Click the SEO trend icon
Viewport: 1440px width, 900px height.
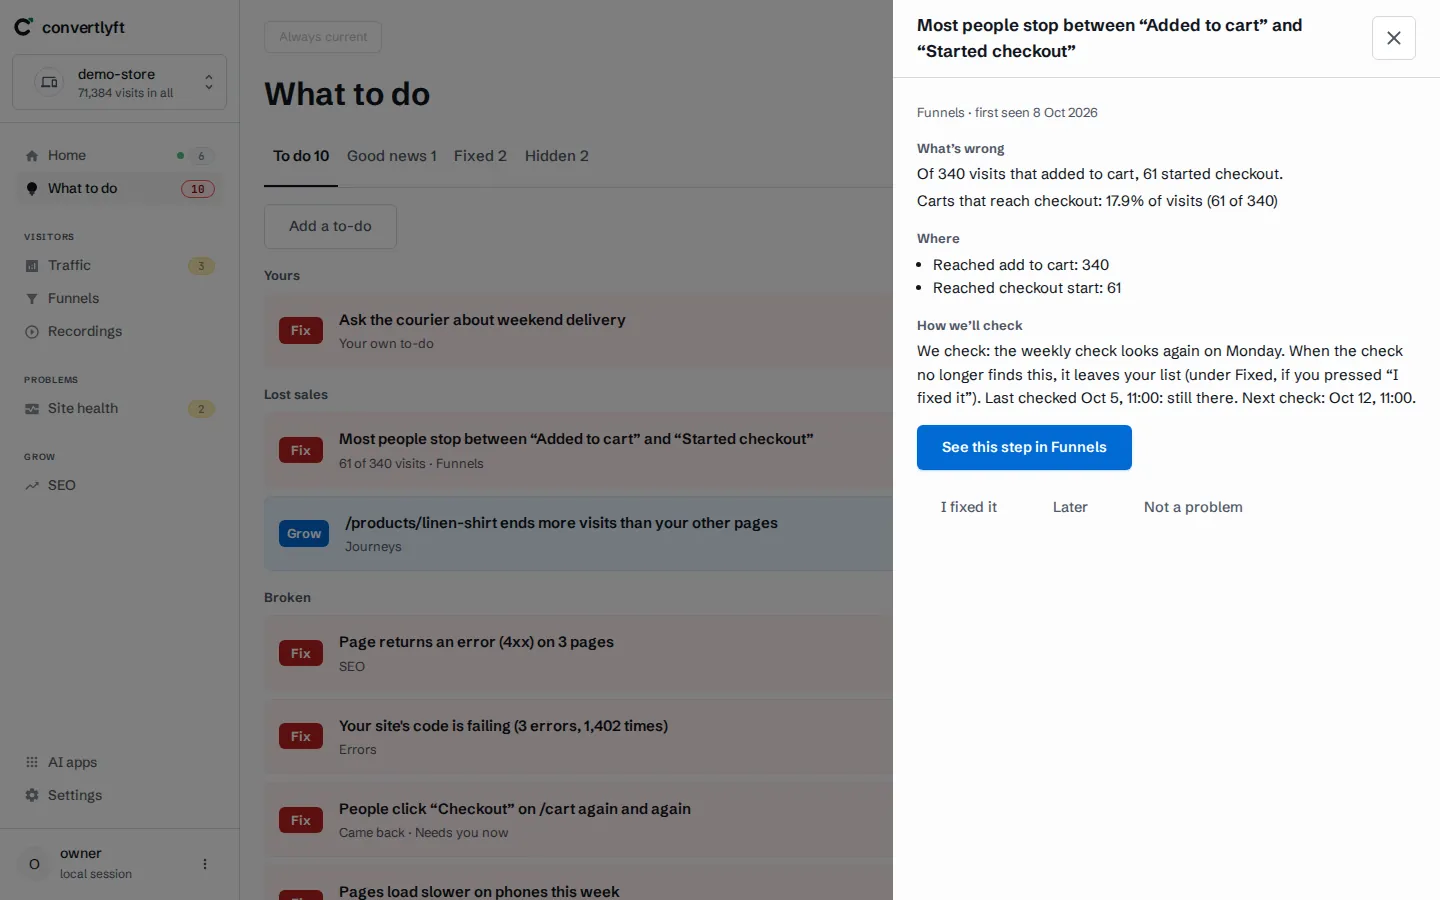pyautogui.click(x=32, y=485)
